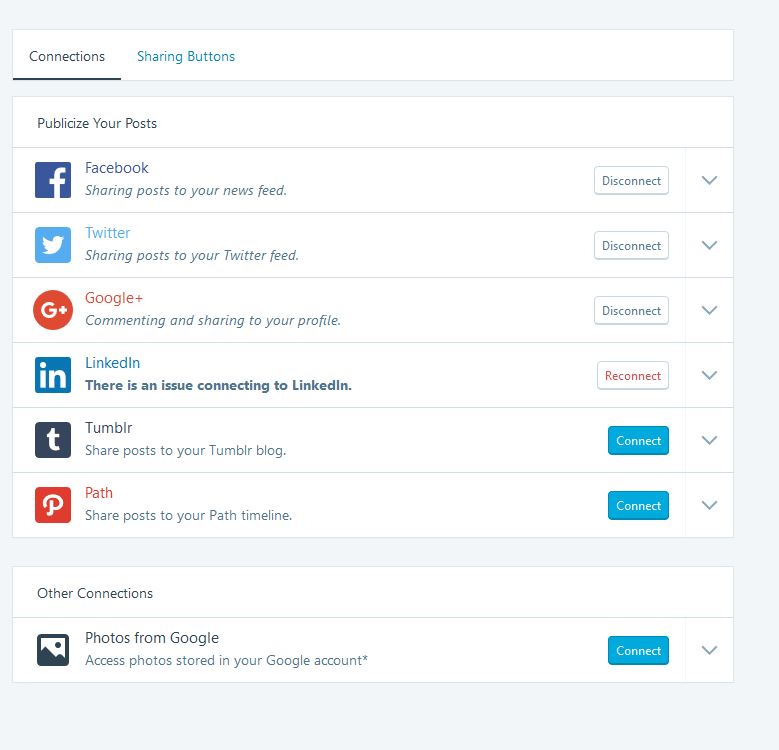Expand the Photos from Google chevron
This screenshot has height=750, width=779.
pos(709,650)
